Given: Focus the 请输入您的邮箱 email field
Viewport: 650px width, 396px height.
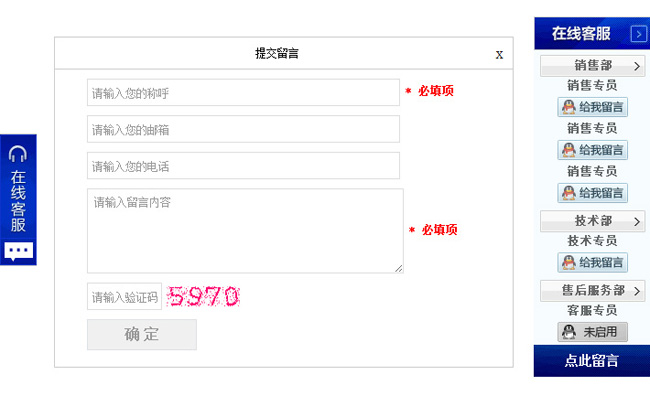Looking at the screenshot, I should [x=243, y=129].
